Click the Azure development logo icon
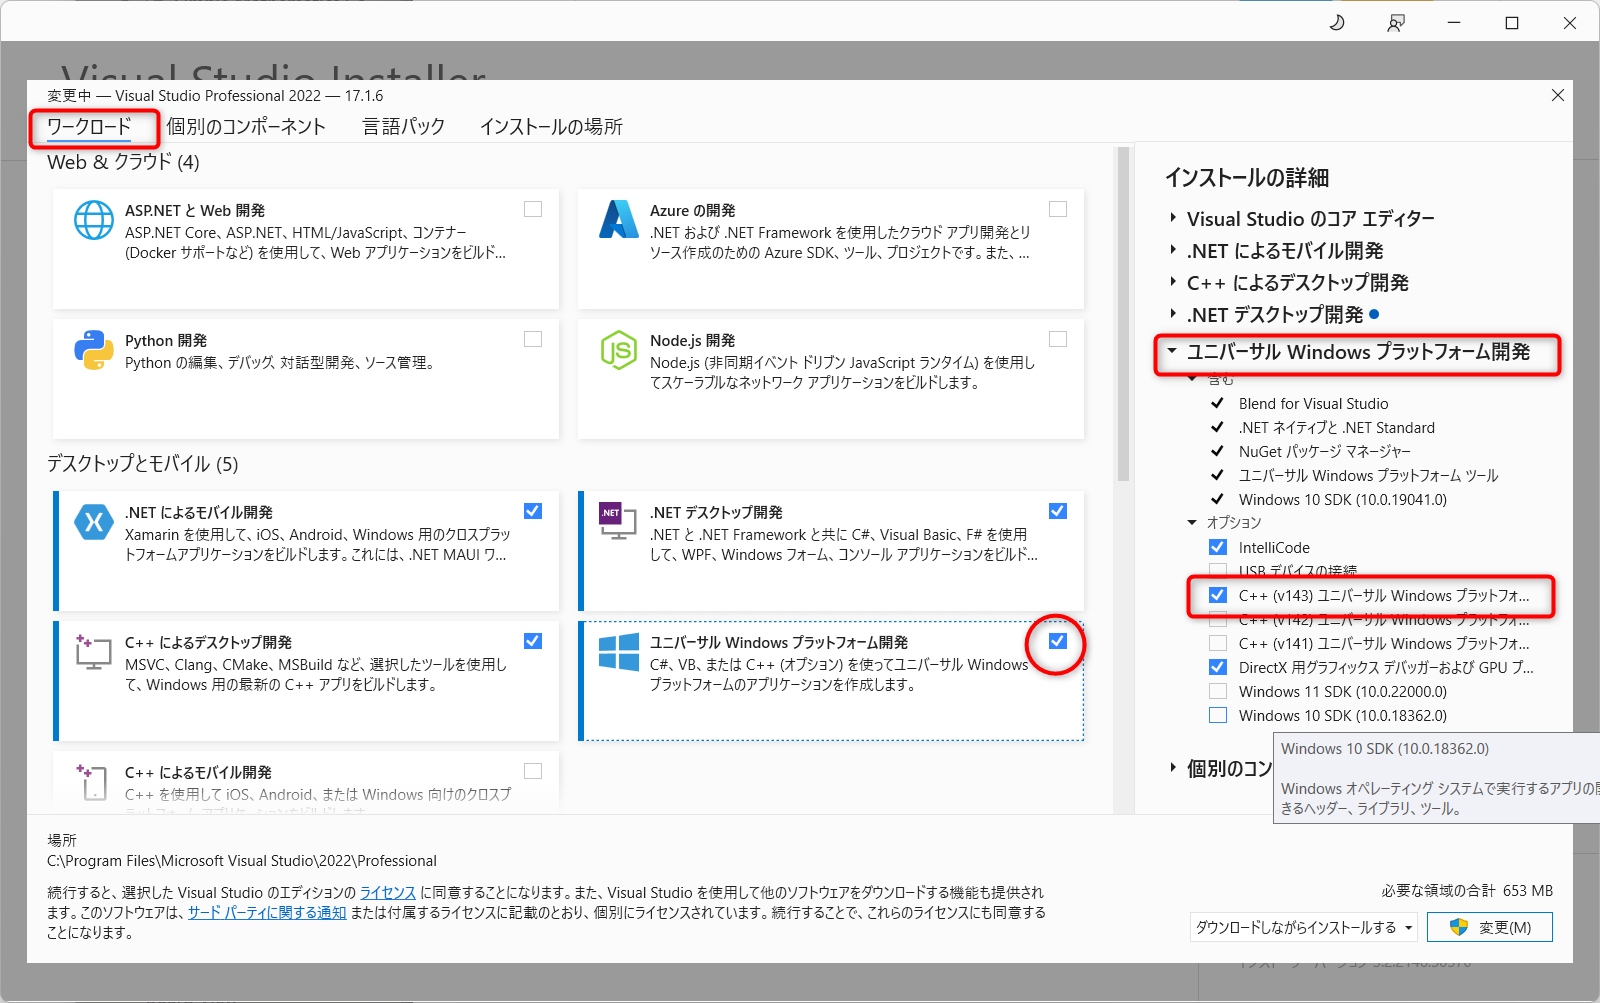The image size is (1600, 1003). point(619,220)
